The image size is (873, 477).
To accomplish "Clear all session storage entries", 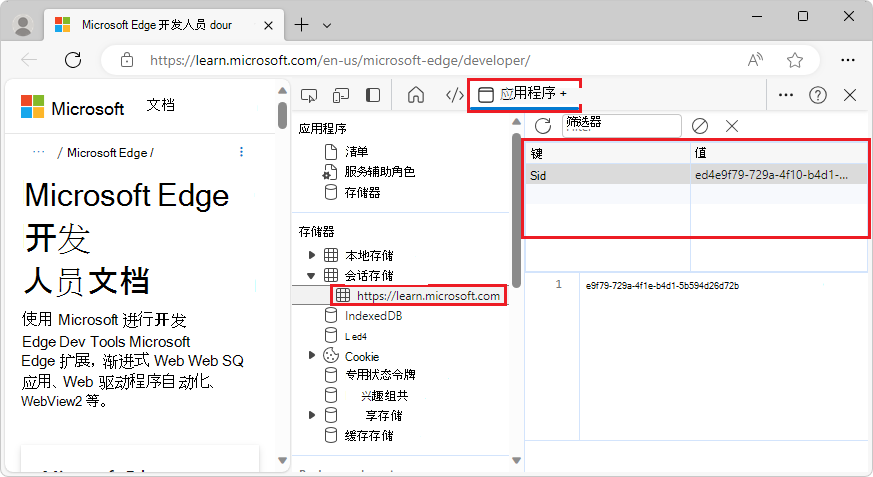I will click(700, 126).
